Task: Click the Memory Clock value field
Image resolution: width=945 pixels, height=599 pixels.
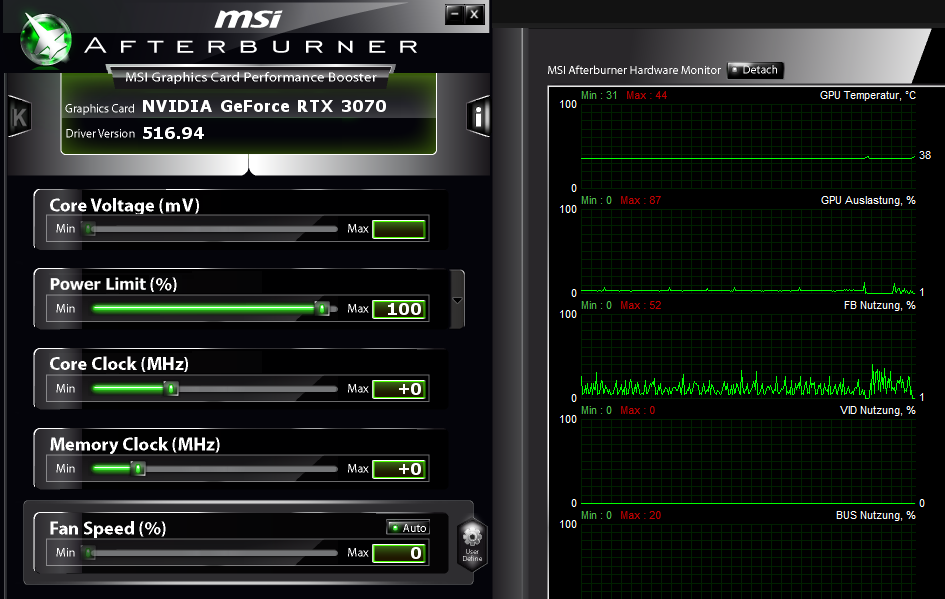Action: click(x=399, y=469)
